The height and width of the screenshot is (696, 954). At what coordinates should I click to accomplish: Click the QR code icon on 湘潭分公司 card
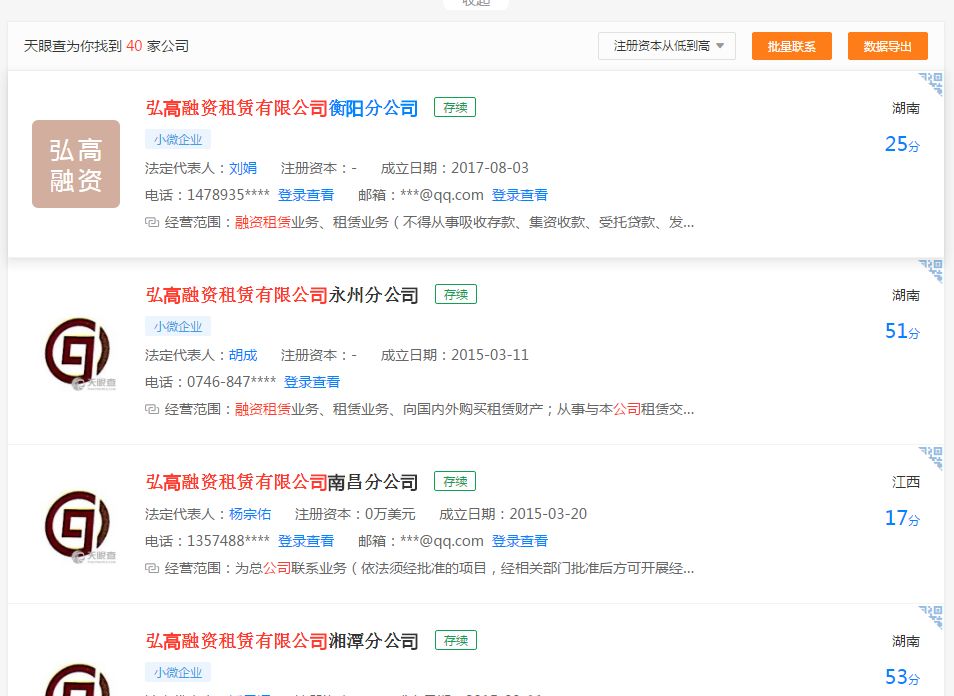click(931, 616)
